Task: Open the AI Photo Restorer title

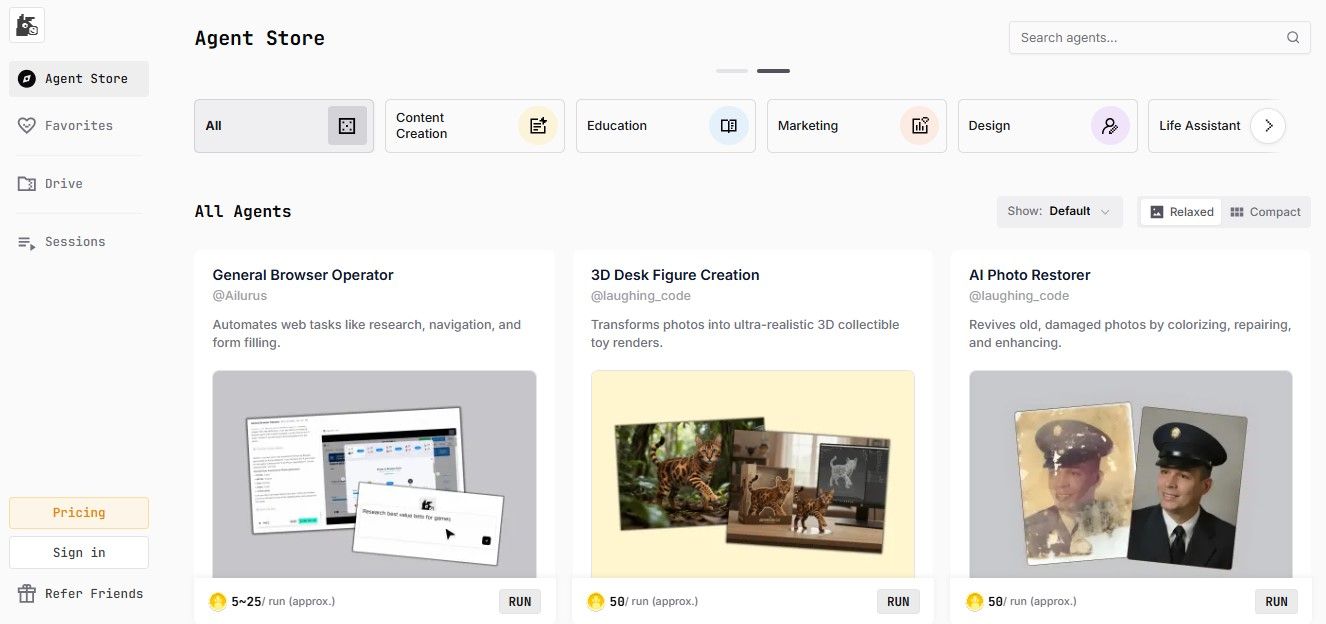Action: (x=1029, y=275)
